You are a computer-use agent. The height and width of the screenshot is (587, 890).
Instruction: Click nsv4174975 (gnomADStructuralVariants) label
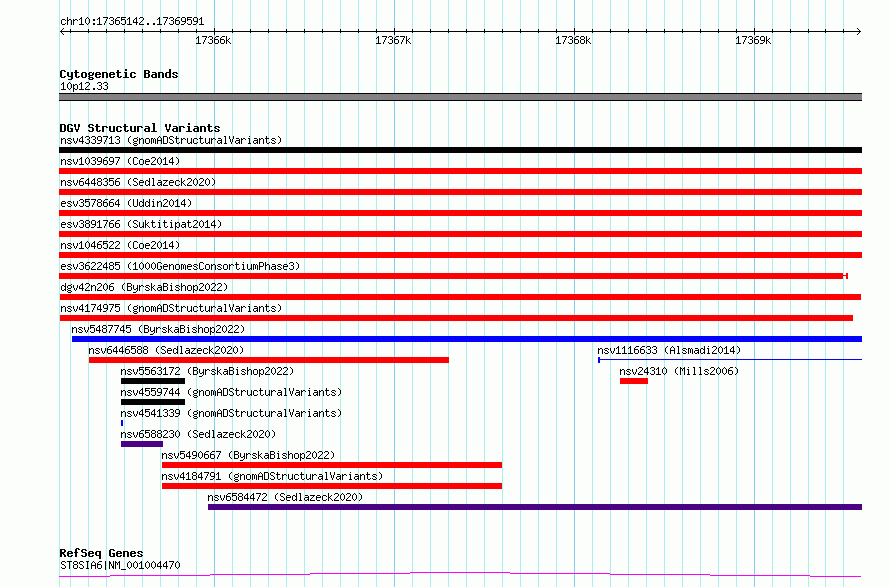171,308
